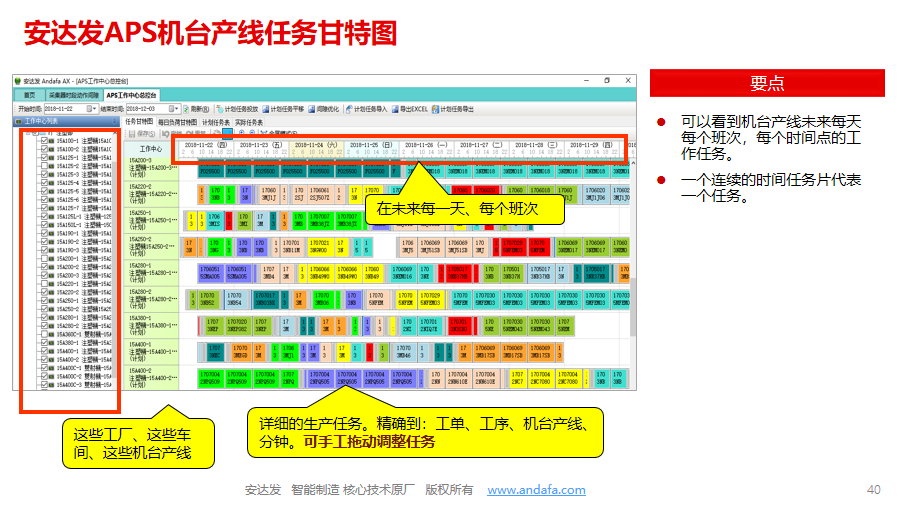Click the 计划任务导入 import icon
907x509 pixels.
[x=349, y=109]
